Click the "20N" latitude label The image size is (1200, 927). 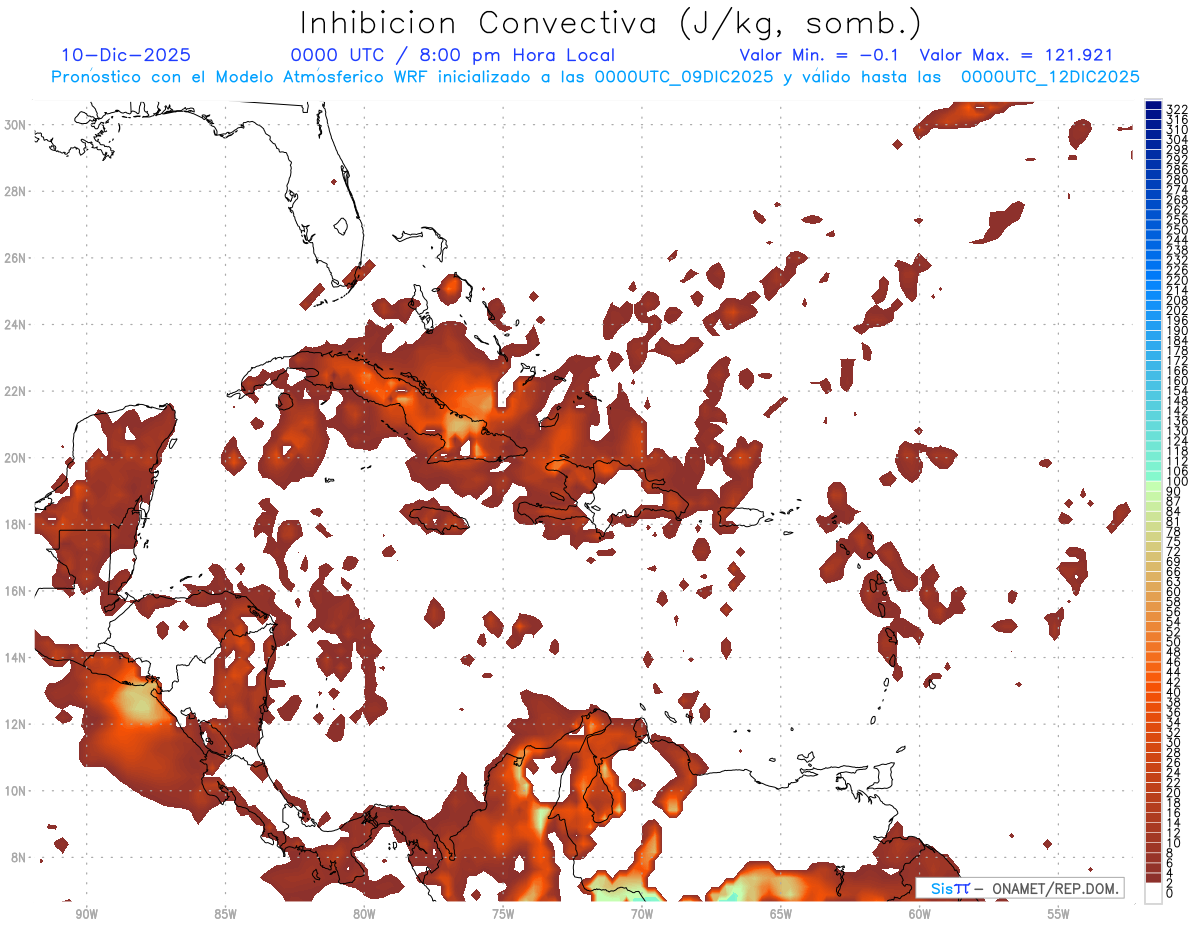coord(16,458)
